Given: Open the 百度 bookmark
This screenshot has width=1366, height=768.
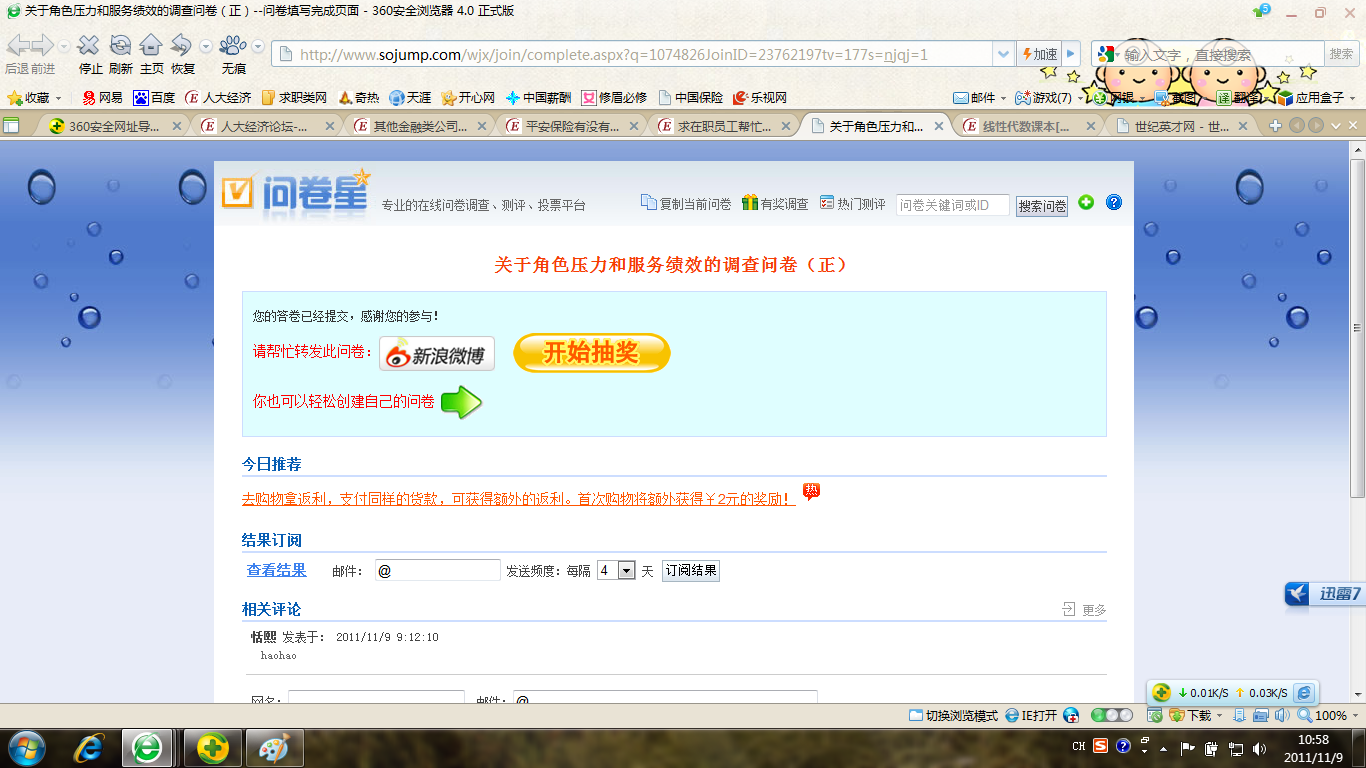Looking at the screenshot, I should click(x=154, y=98).
